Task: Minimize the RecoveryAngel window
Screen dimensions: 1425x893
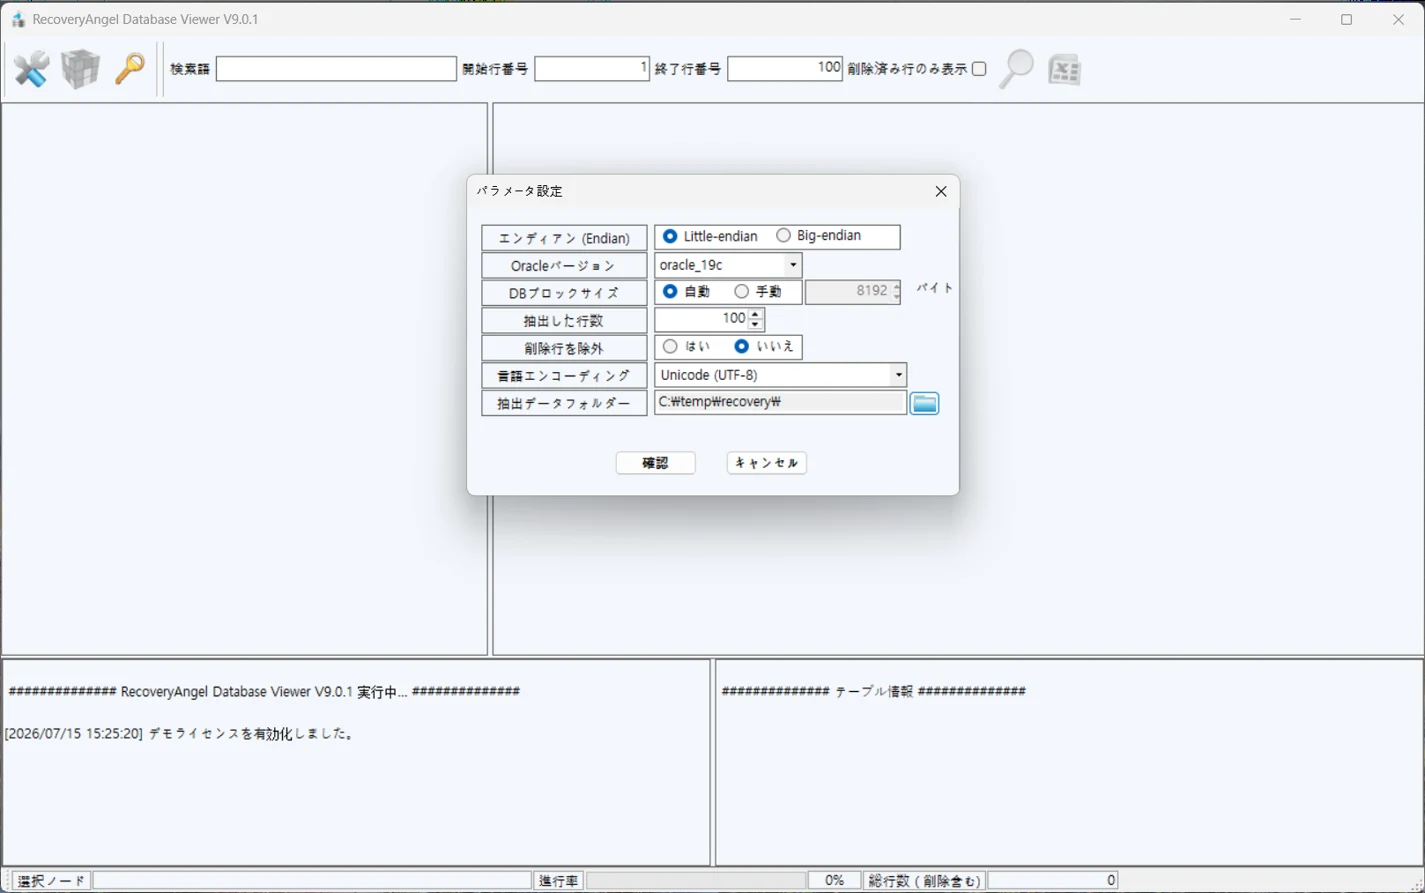Action: [1295, 19]
